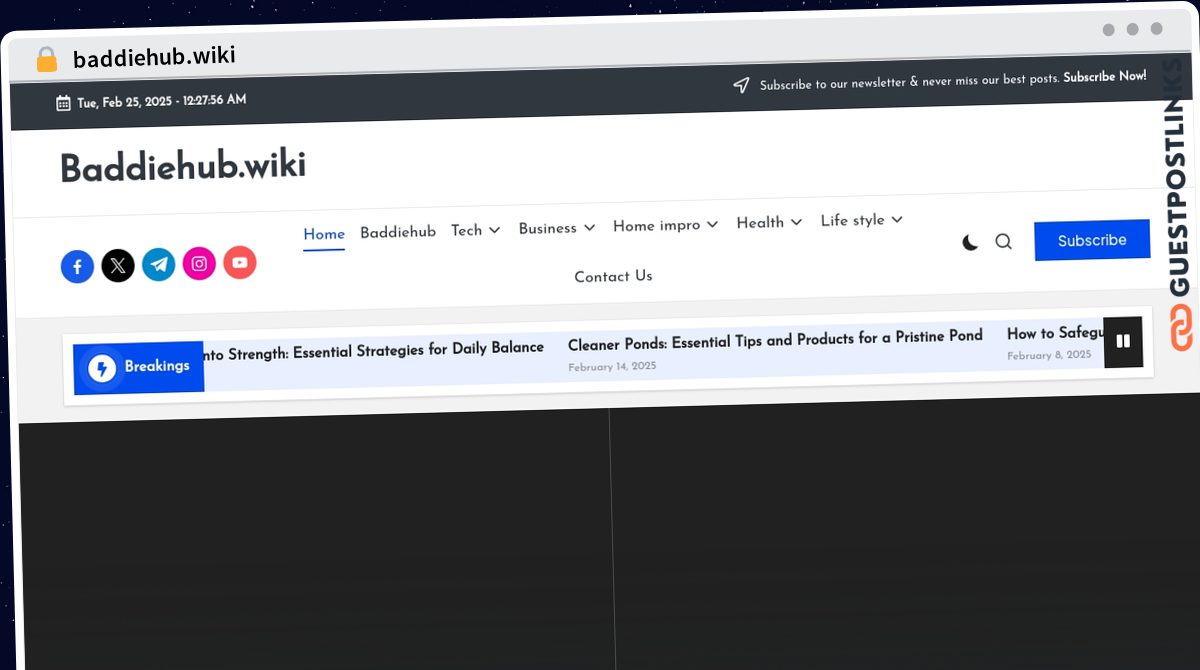Click the Breakings lightning bolt icon

point(102,369)
